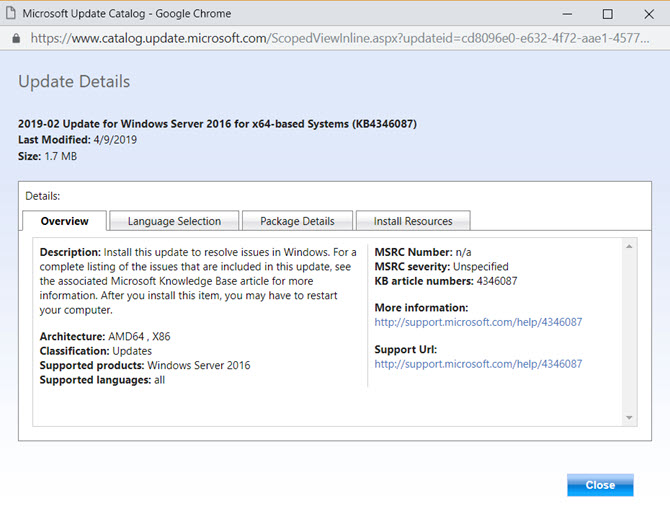
Task: Open the Language Selection tab
Action: coord(173,221)
